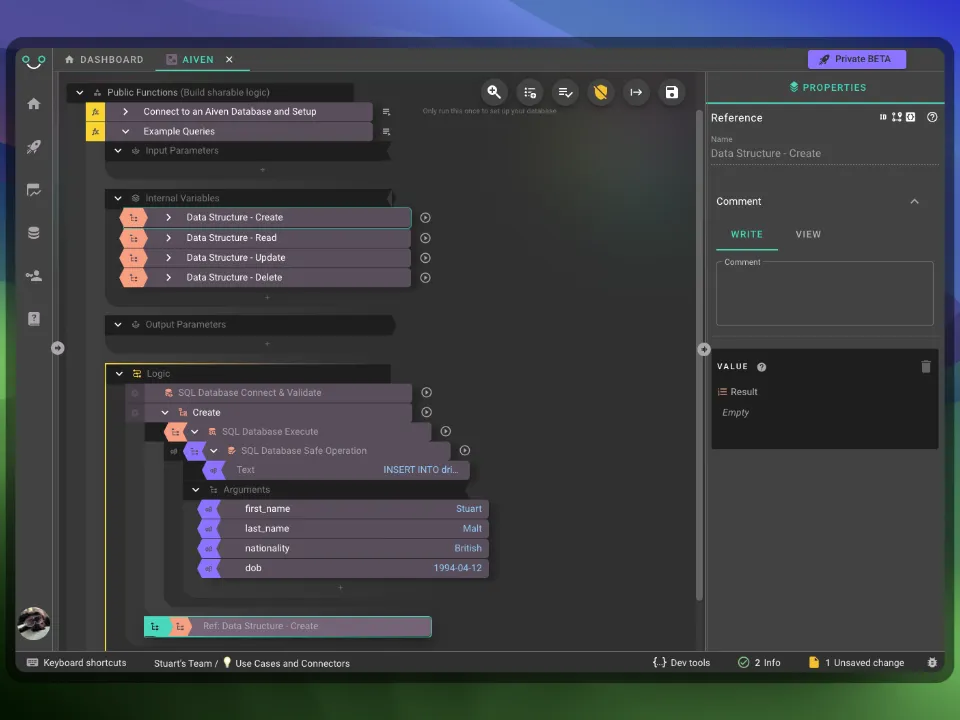
Task: Collapse the Comment section chevron
Action: [914, 201]
